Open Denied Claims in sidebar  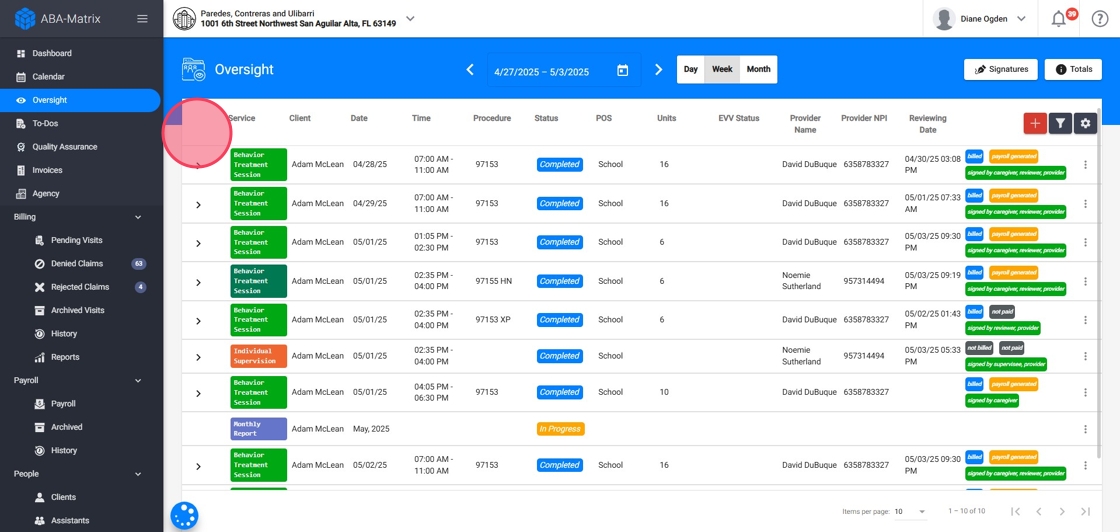79,264
